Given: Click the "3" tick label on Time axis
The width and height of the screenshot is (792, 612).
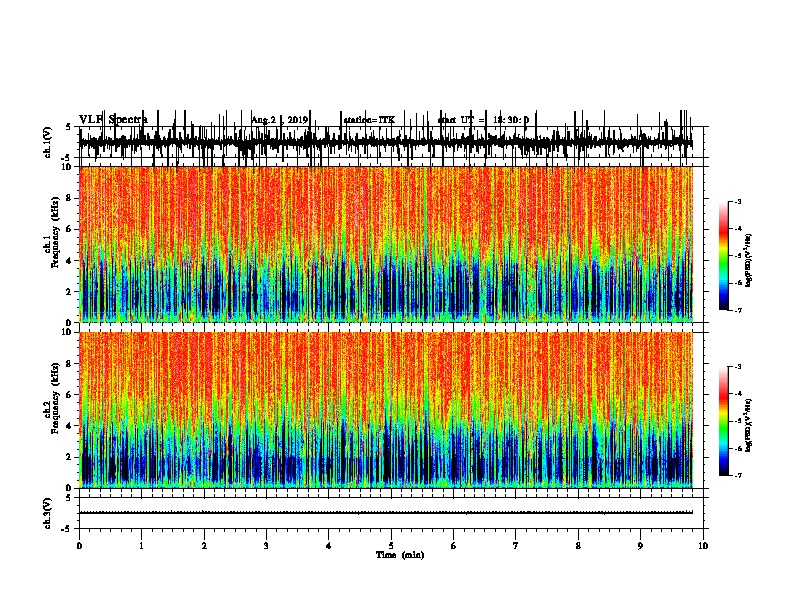Looking at the screenshot, I should [266, 546].
